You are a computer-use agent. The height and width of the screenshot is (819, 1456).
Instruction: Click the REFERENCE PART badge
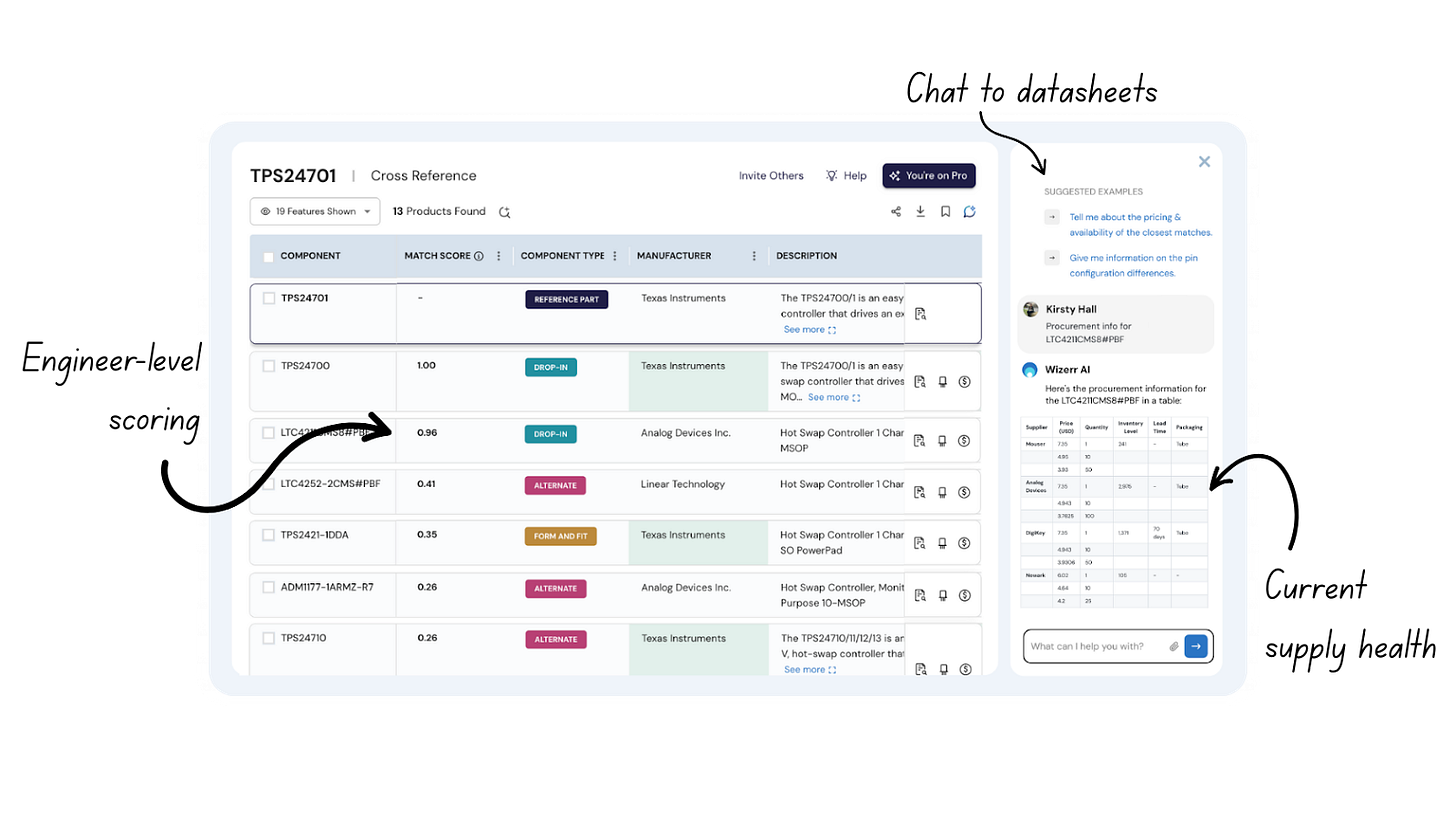click(x=567, y=299)
